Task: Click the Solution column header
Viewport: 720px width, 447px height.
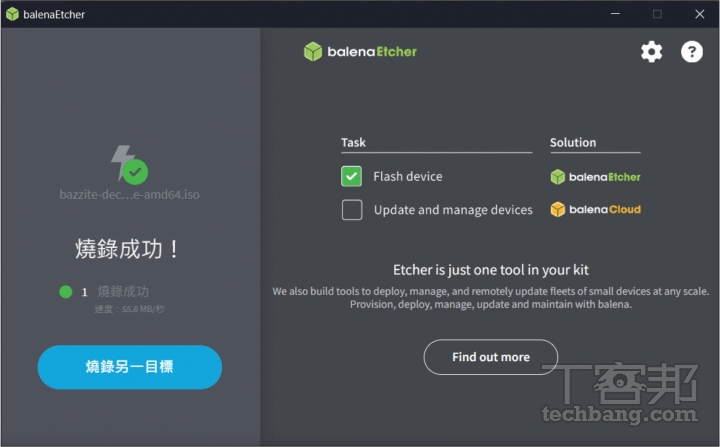Action: (x=573, y=142)
